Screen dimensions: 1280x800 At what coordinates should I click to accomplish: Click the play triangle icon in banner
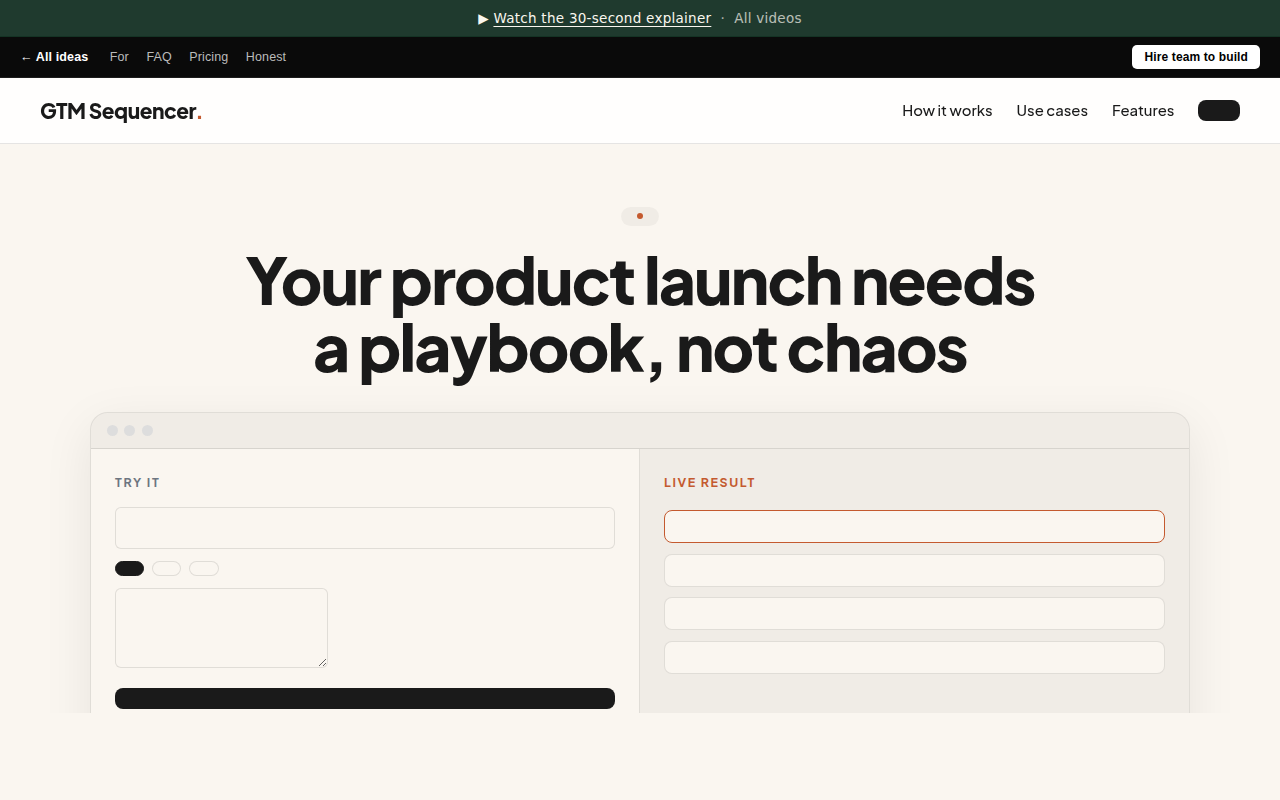pyautogui.click(x=483, y=18)
